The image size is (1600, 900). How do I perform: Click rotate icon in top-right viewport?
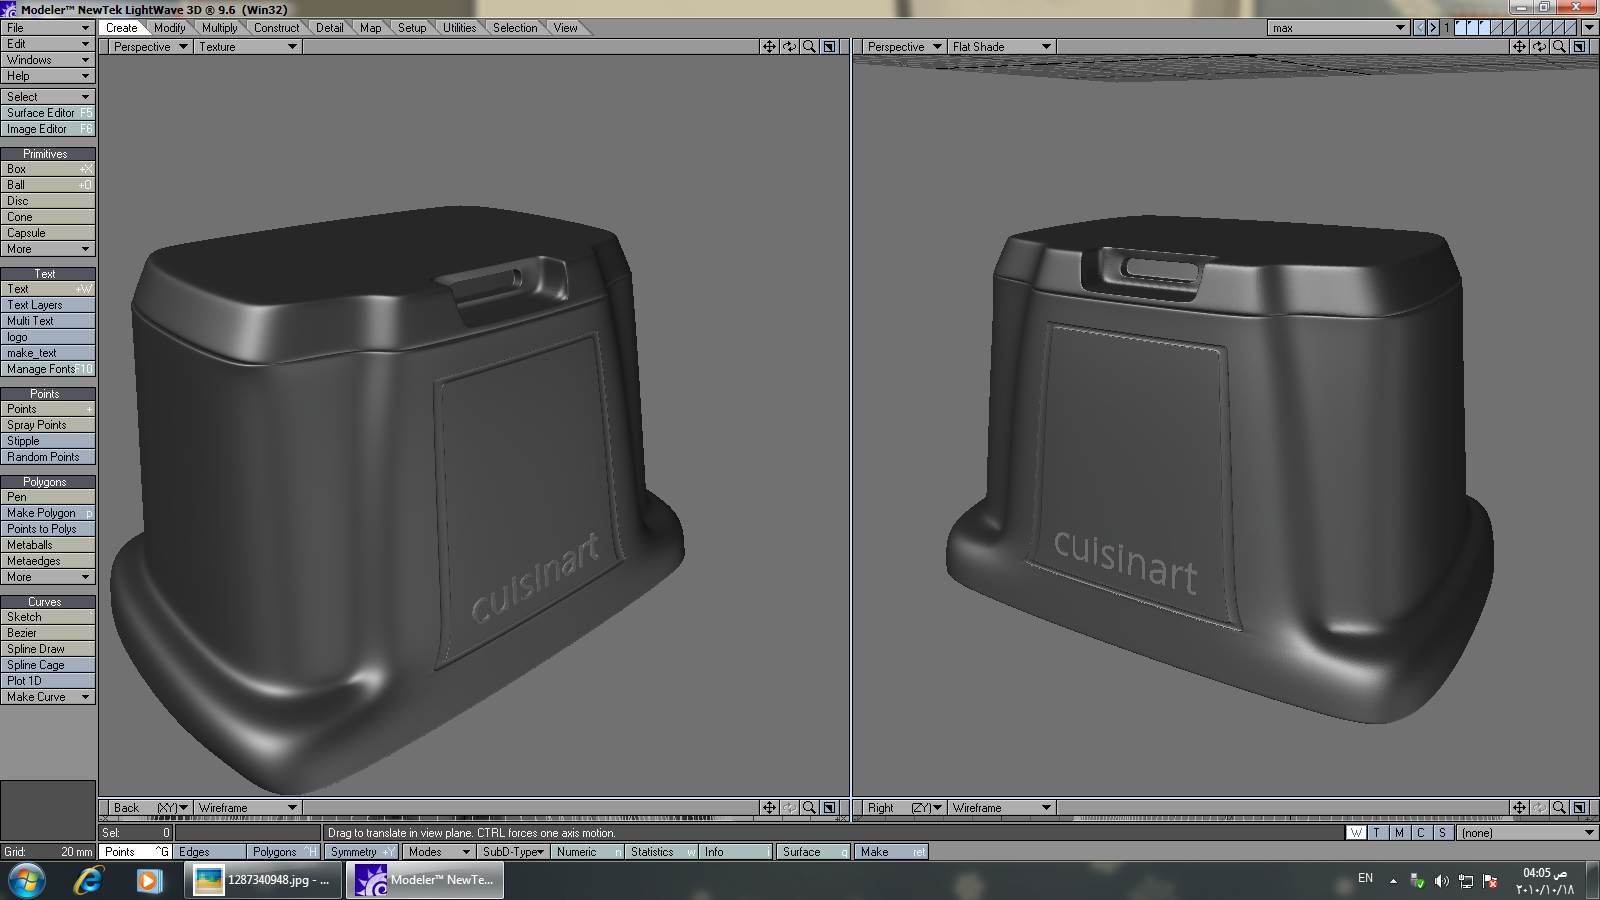point(1539,47)
